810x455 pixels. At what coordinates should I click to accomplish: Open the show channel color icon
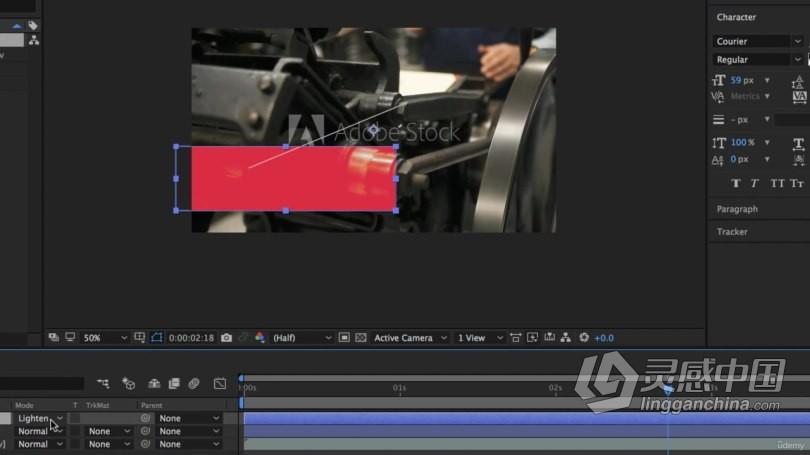[x=260, y=338]
